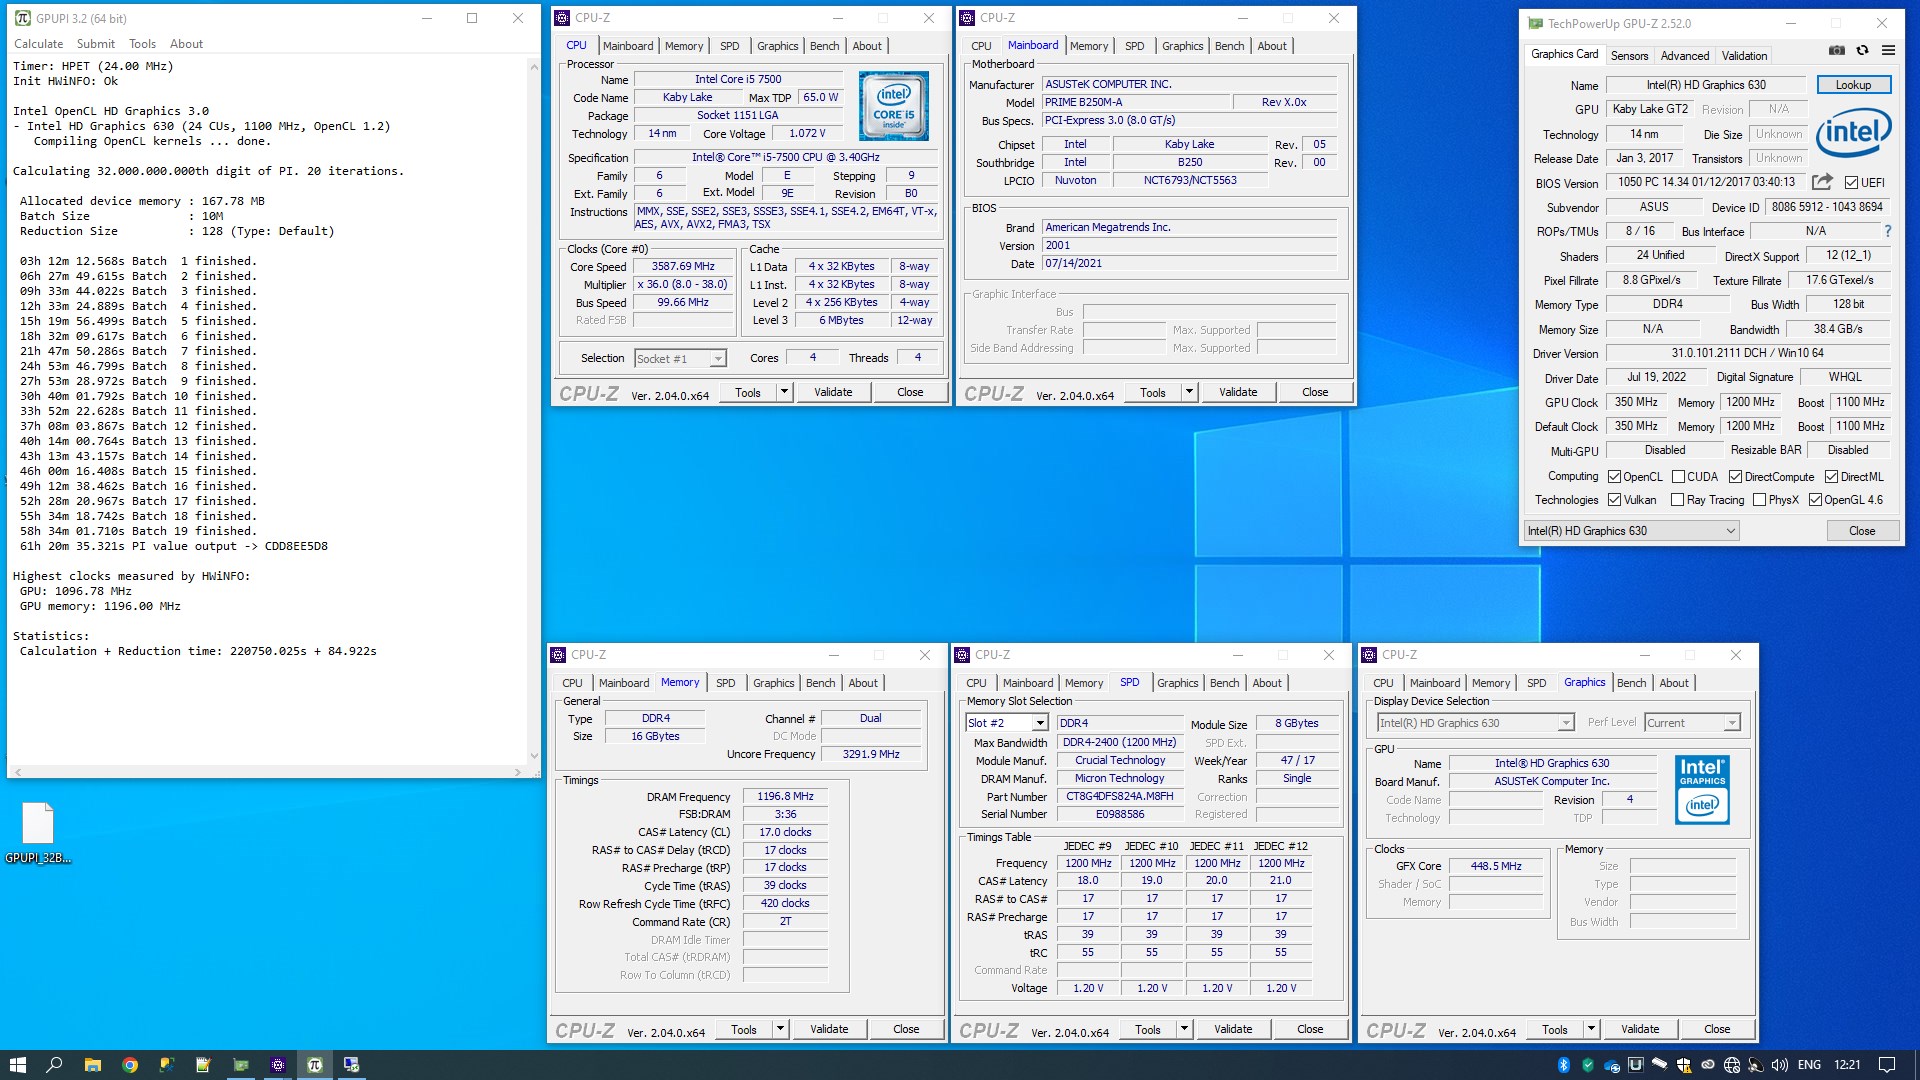
Task: Open GPUPI Calculate menu
Action: point(38,44)
